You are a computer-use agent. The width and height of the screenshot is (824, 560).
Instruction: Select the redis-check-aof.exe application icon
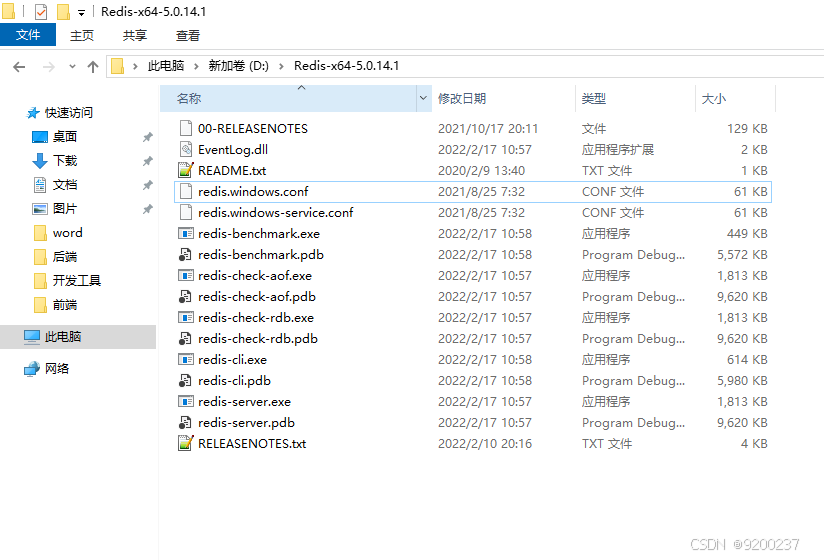click(186, 275)
